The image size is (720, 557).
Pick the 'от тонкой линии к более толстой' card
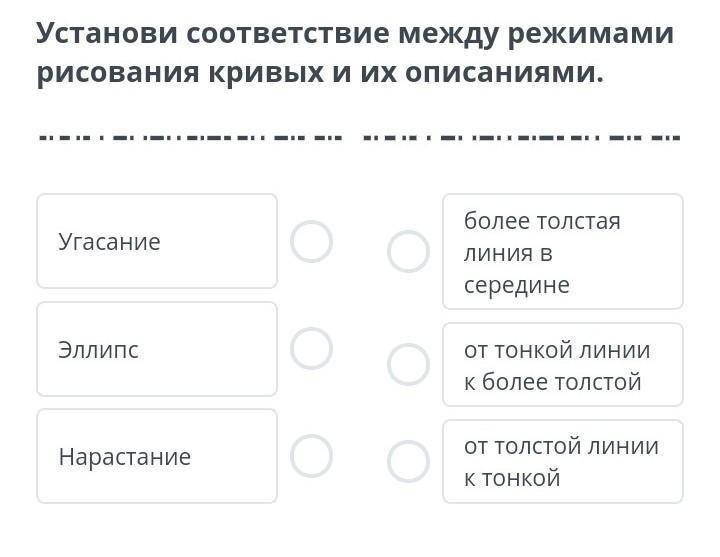tap(562, 365)
